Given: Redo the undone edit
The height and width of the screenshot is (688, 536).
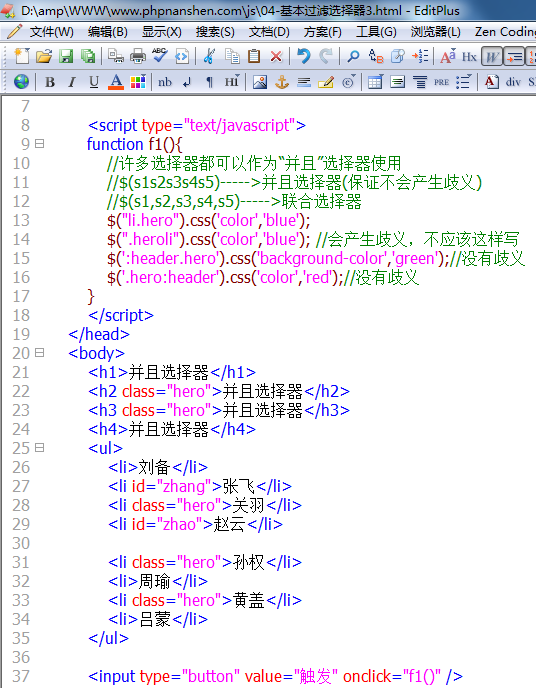Looking at the screenshot, I should tap(325, 56).
